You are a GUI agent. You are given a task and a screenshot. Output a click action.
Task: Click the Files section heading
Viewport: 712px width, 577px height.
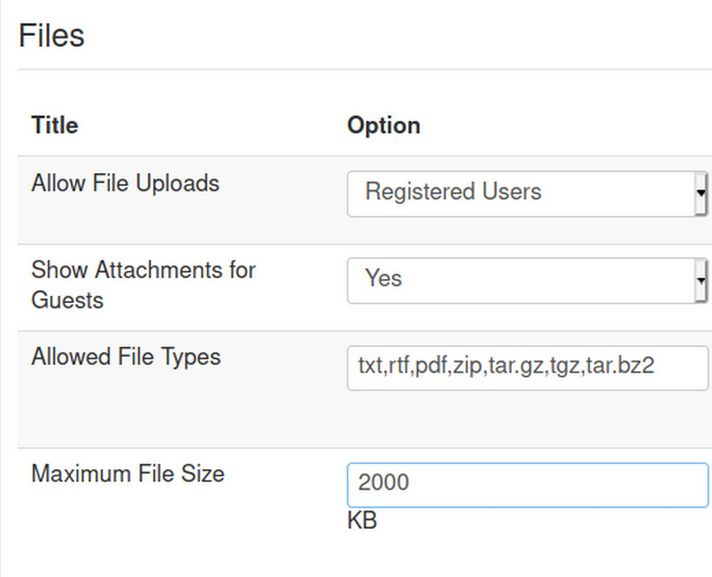pyautogui.click(x=52, y=36)
